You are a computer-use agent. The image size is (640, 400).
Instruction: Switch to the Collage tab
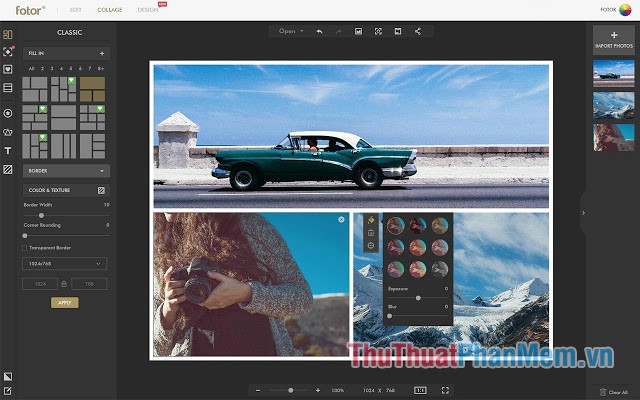109,10
